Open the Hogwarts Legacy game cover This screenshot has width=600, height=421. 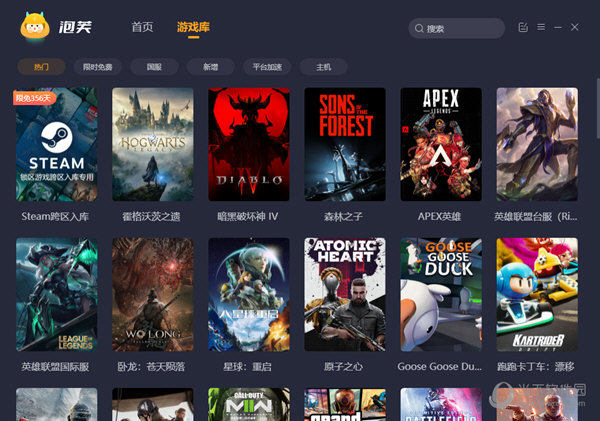click(153, 144)
